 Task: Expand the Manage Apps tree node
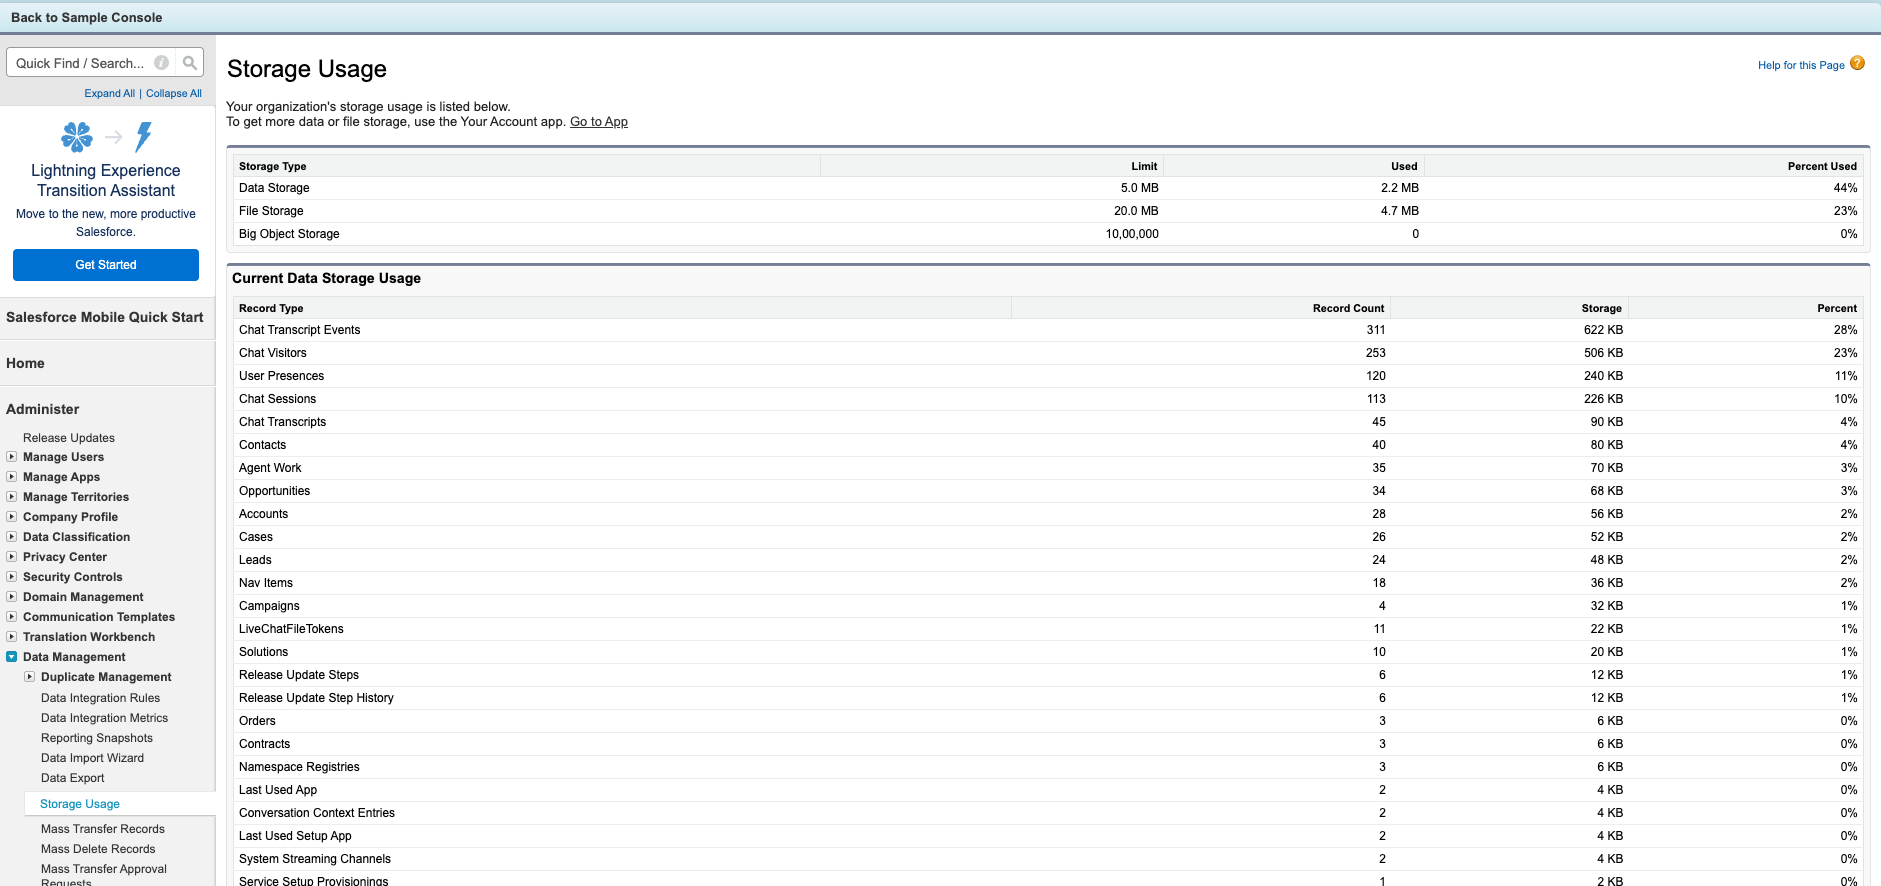(x=12, y=477)
